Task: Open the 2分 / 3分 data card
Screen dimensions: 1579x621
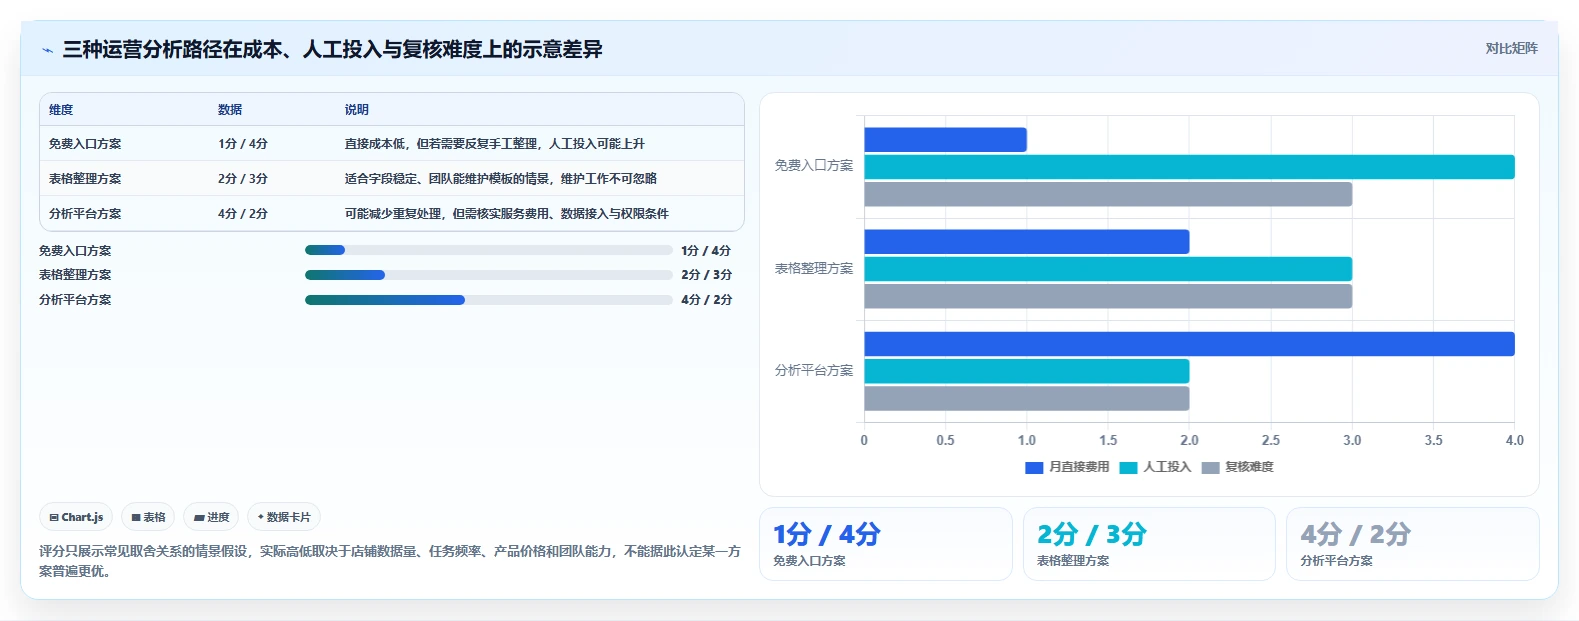Action: point(1149,544)
